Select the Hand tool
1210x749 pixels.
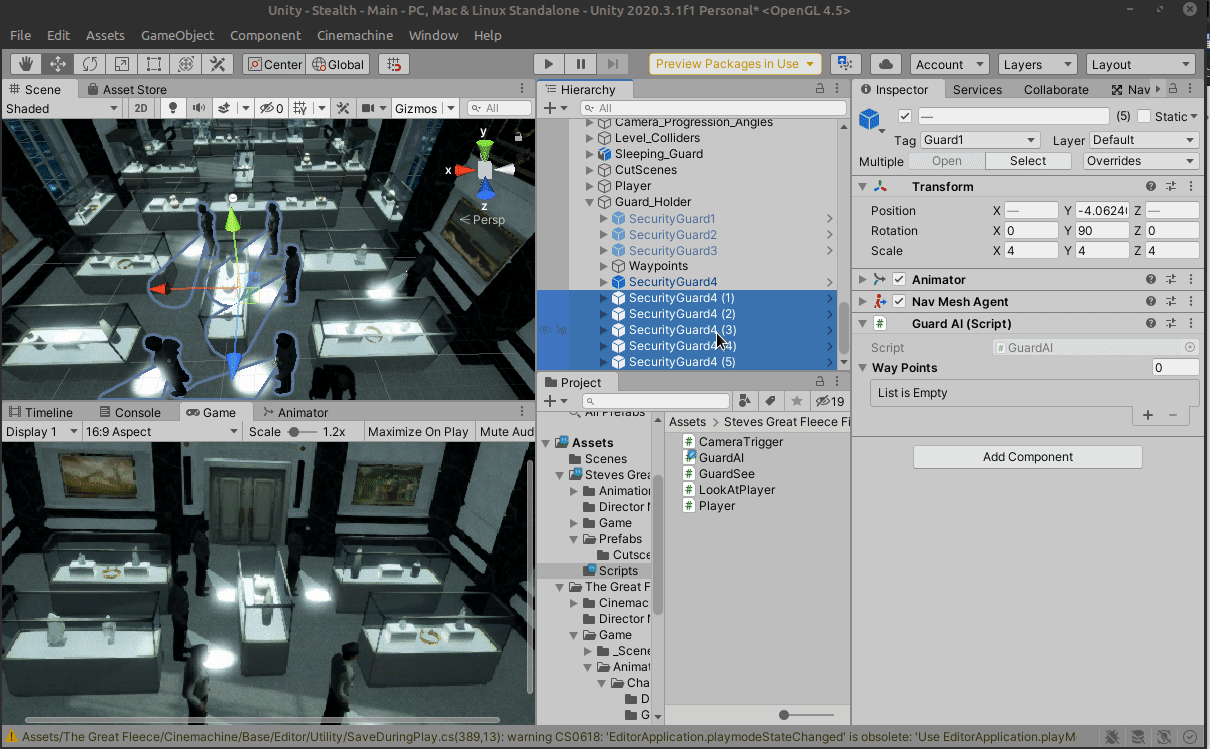click(26, 64)
